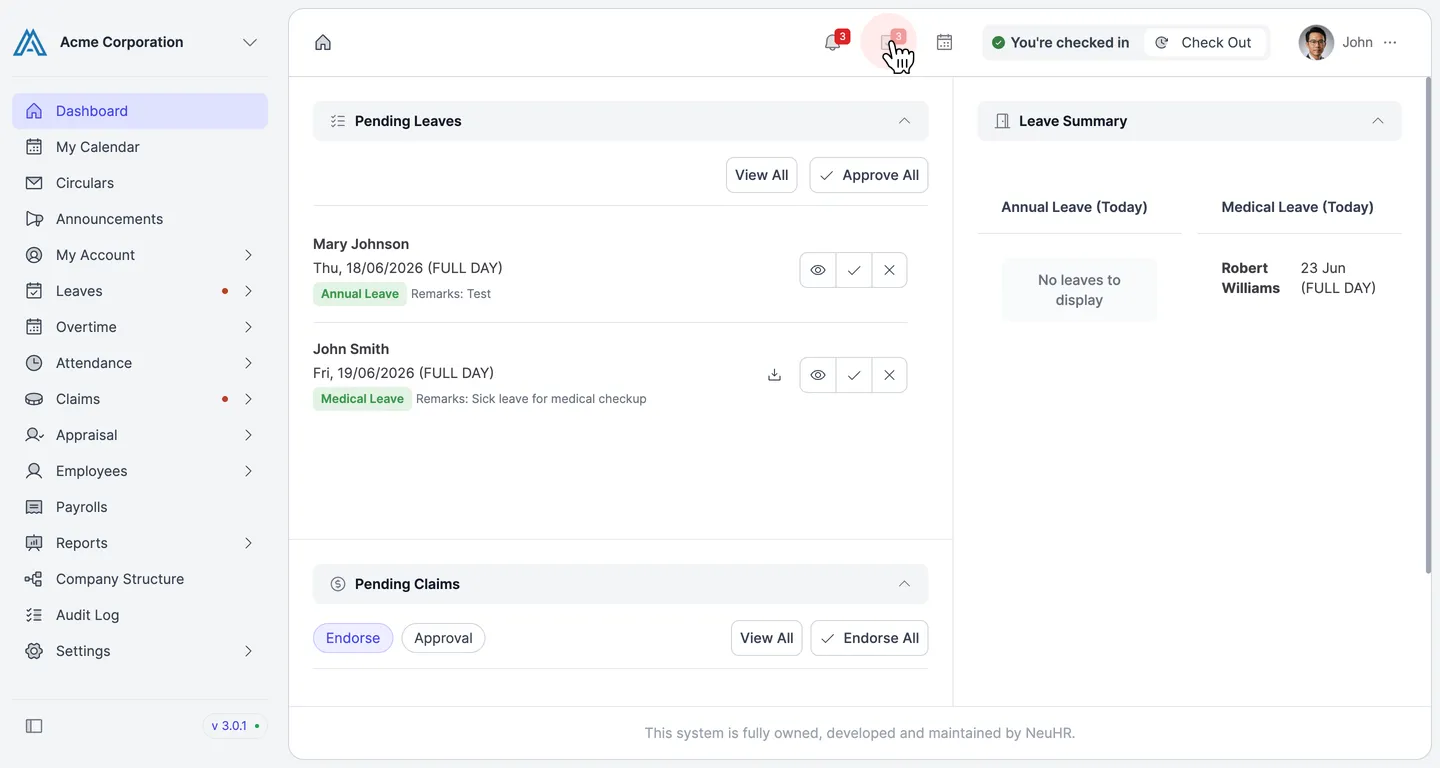Go to Dashboard in sidebar
This screenshot has height=768, width=1440.
[140, 111]
